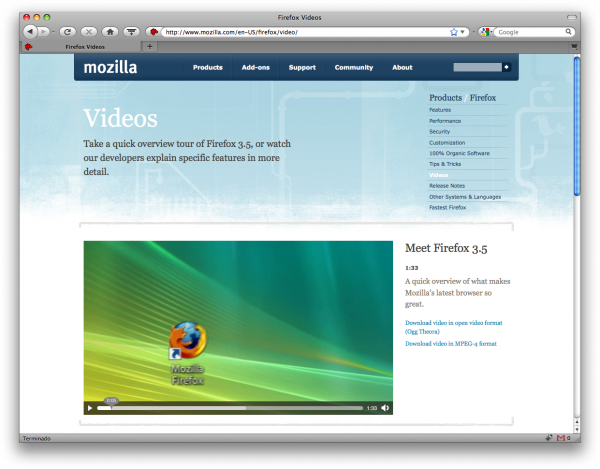Open the Add-ons menu
Screen dimensions: 600x469
click(x=256, y=67)
